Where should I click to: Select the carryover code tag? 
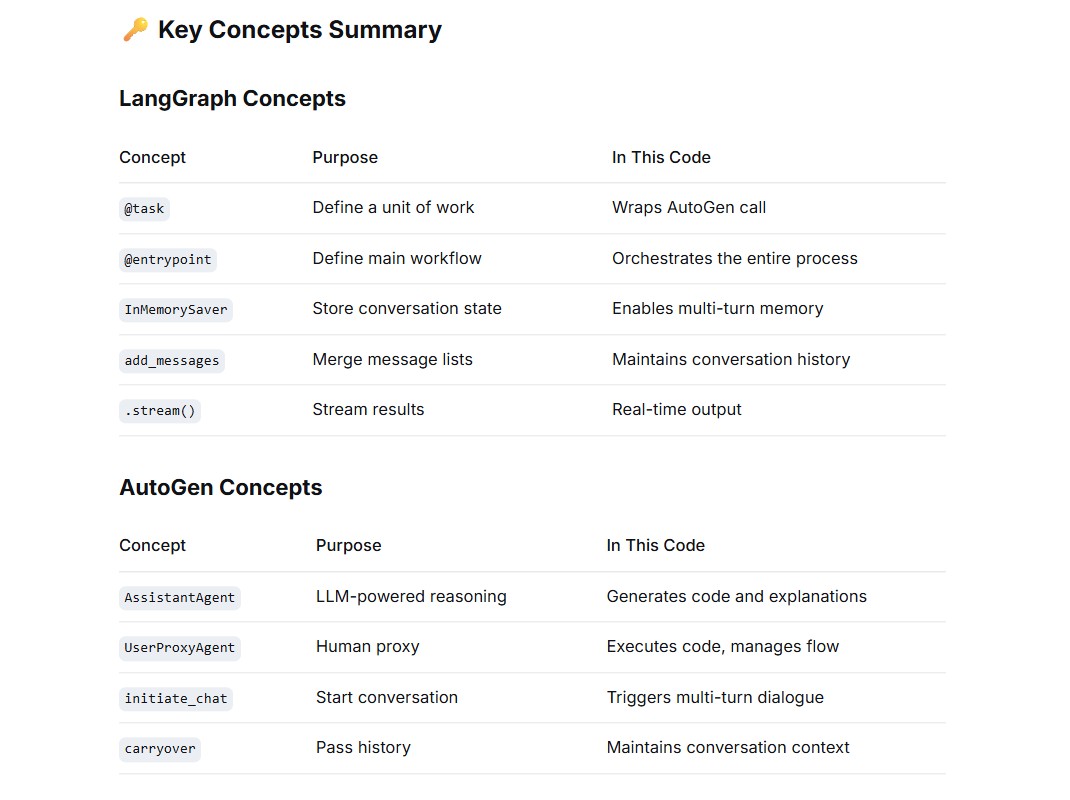pos(160,749)
